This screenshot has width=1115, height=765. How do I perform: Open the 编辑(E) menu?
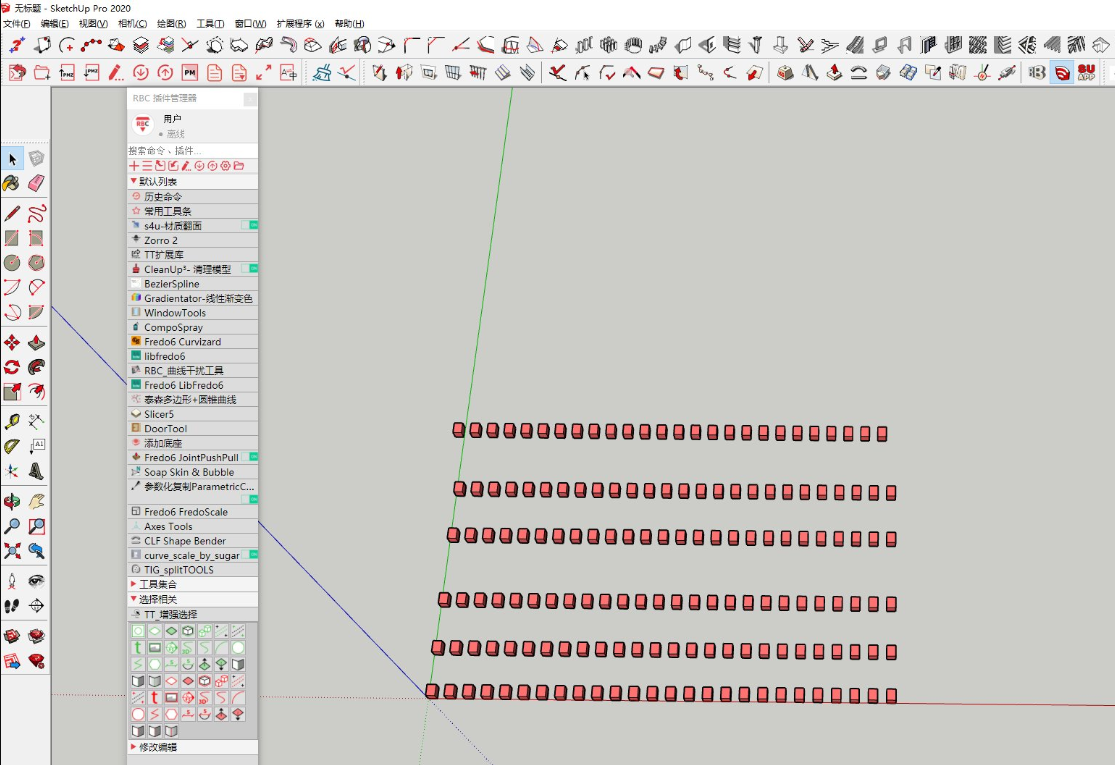[54, 23]
